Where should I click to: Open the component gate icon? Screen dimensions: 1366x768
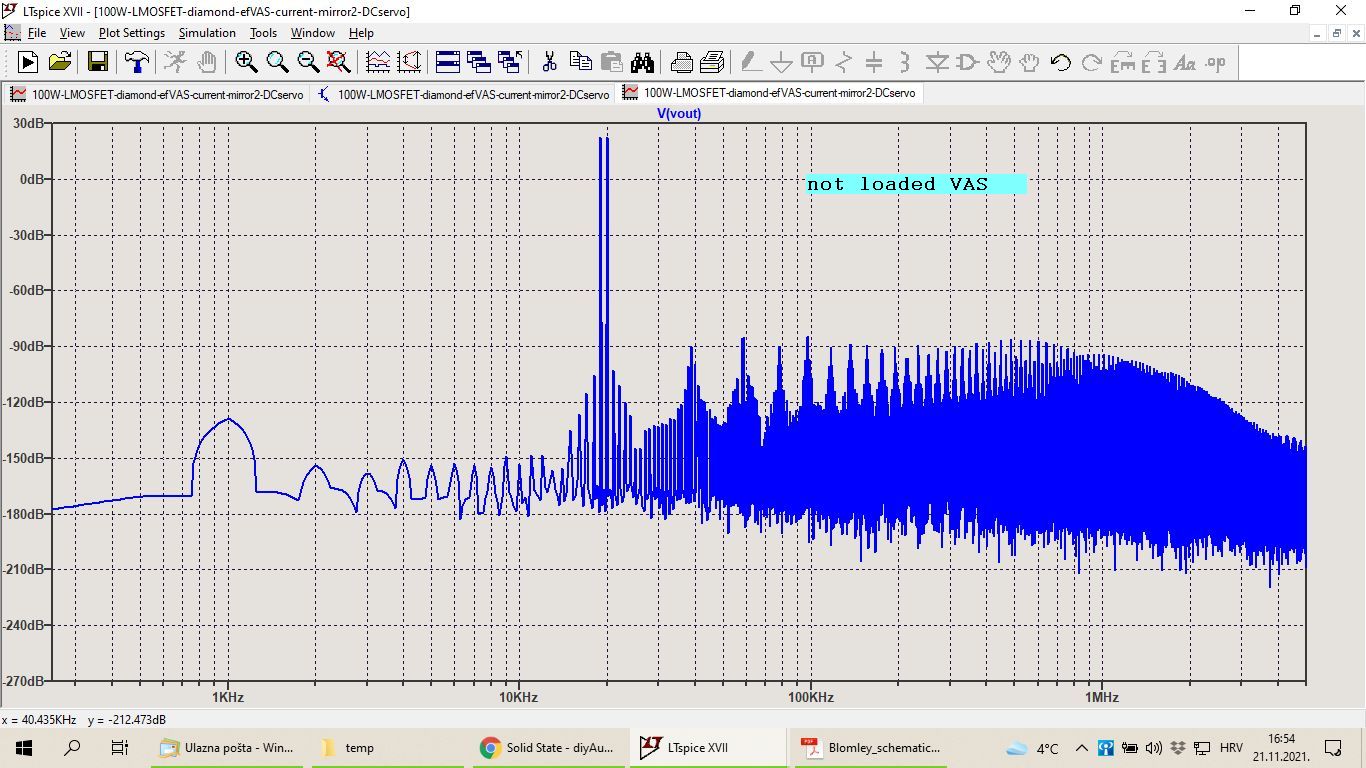[x=968, y=62]
